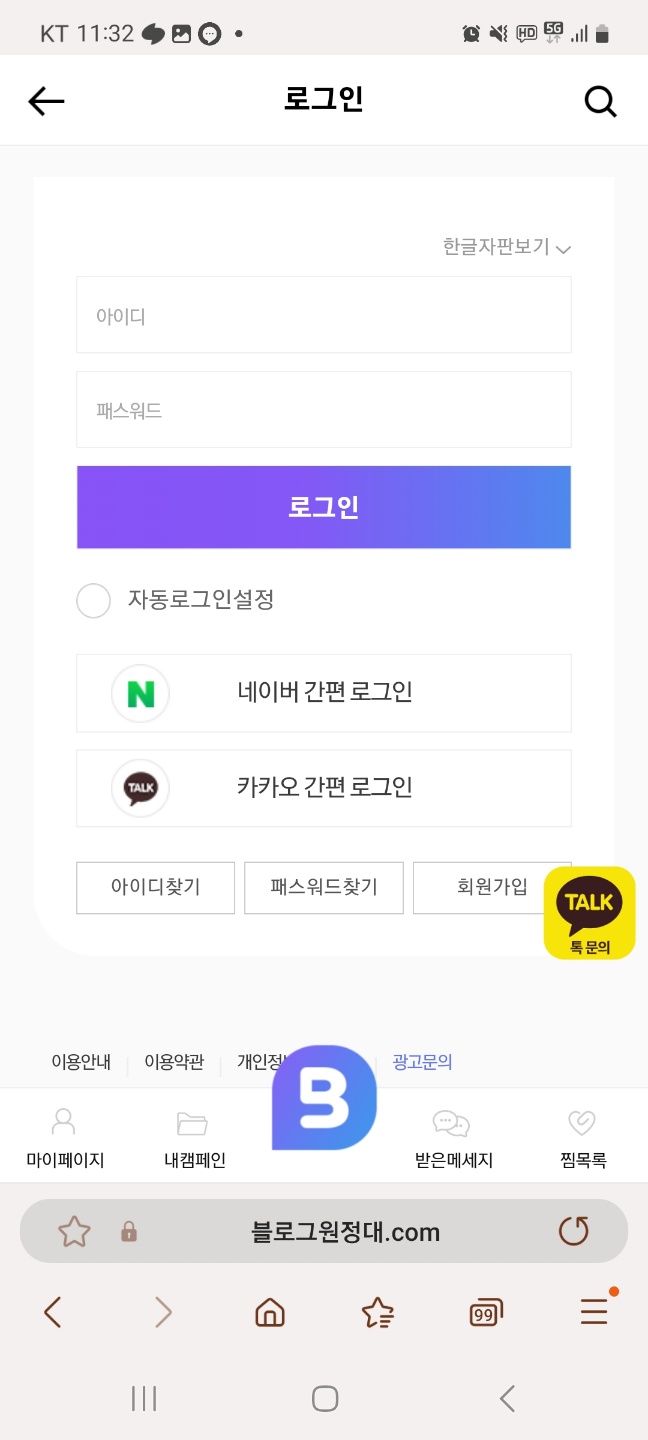
Task: Open 마이페이지 from the bottom navigation
Action: point(64,1135)
